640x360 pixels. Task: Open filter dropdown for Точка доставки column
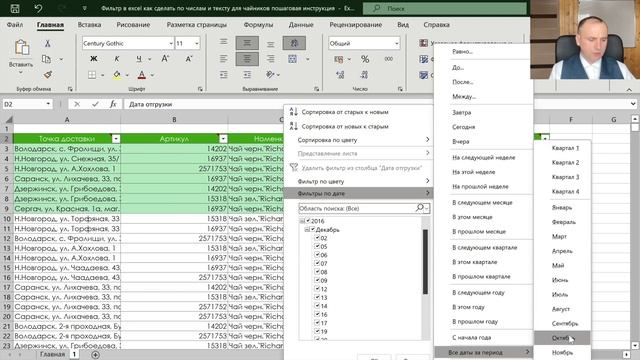pos(116,139)
